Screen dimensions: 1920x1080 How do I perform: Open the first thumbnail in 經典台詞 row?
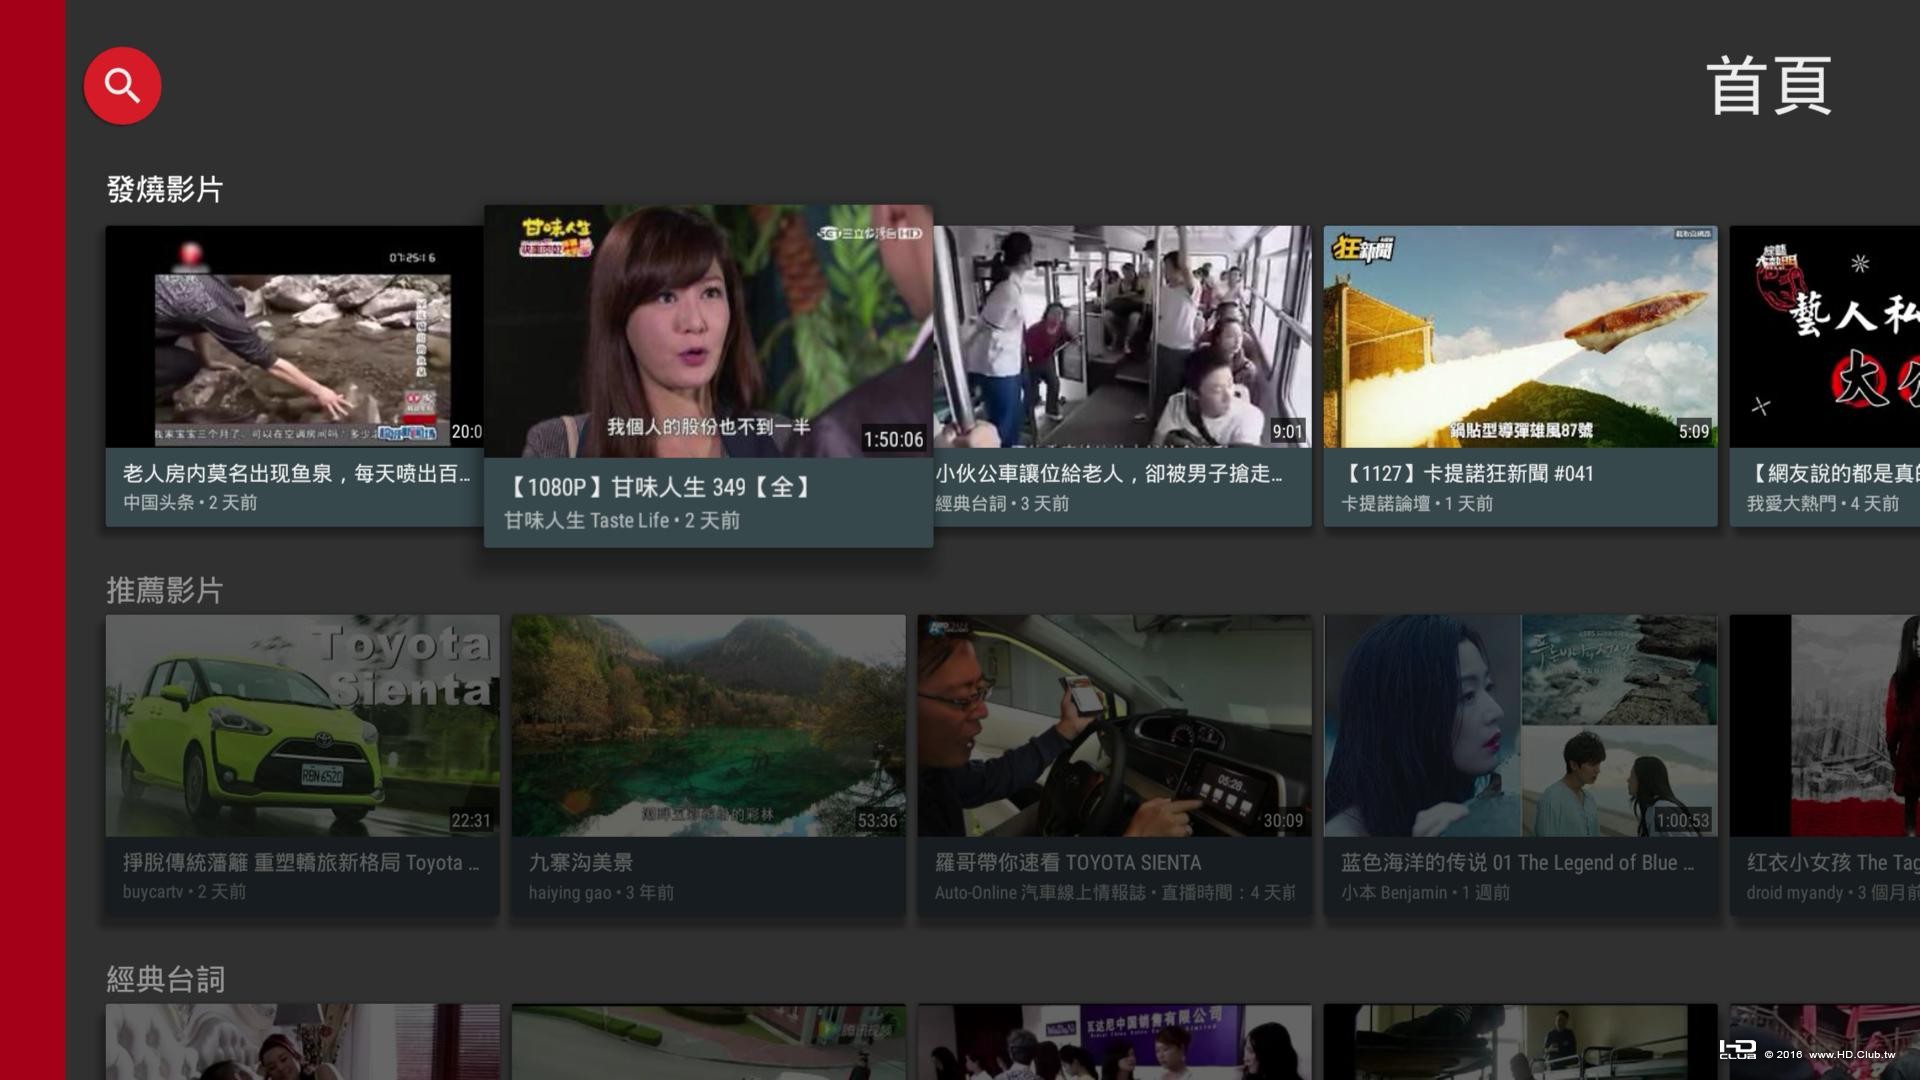(x=302, y=1042)
